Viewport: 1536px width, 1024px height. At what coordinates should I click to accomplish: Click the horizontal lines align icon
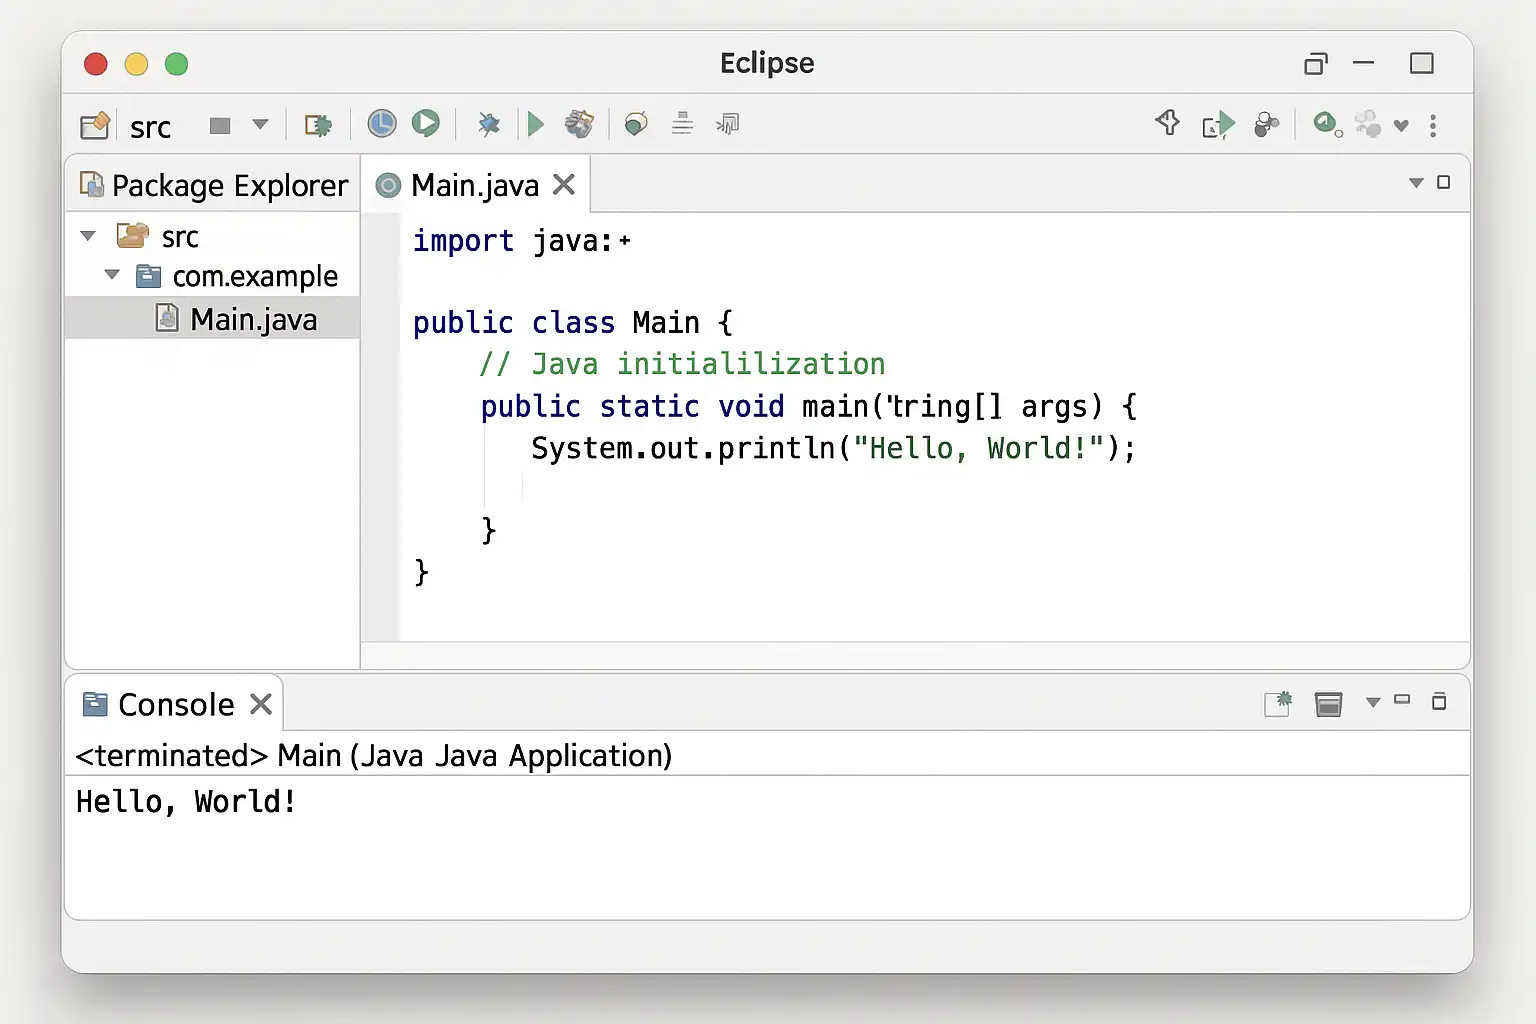click(682, 123)
